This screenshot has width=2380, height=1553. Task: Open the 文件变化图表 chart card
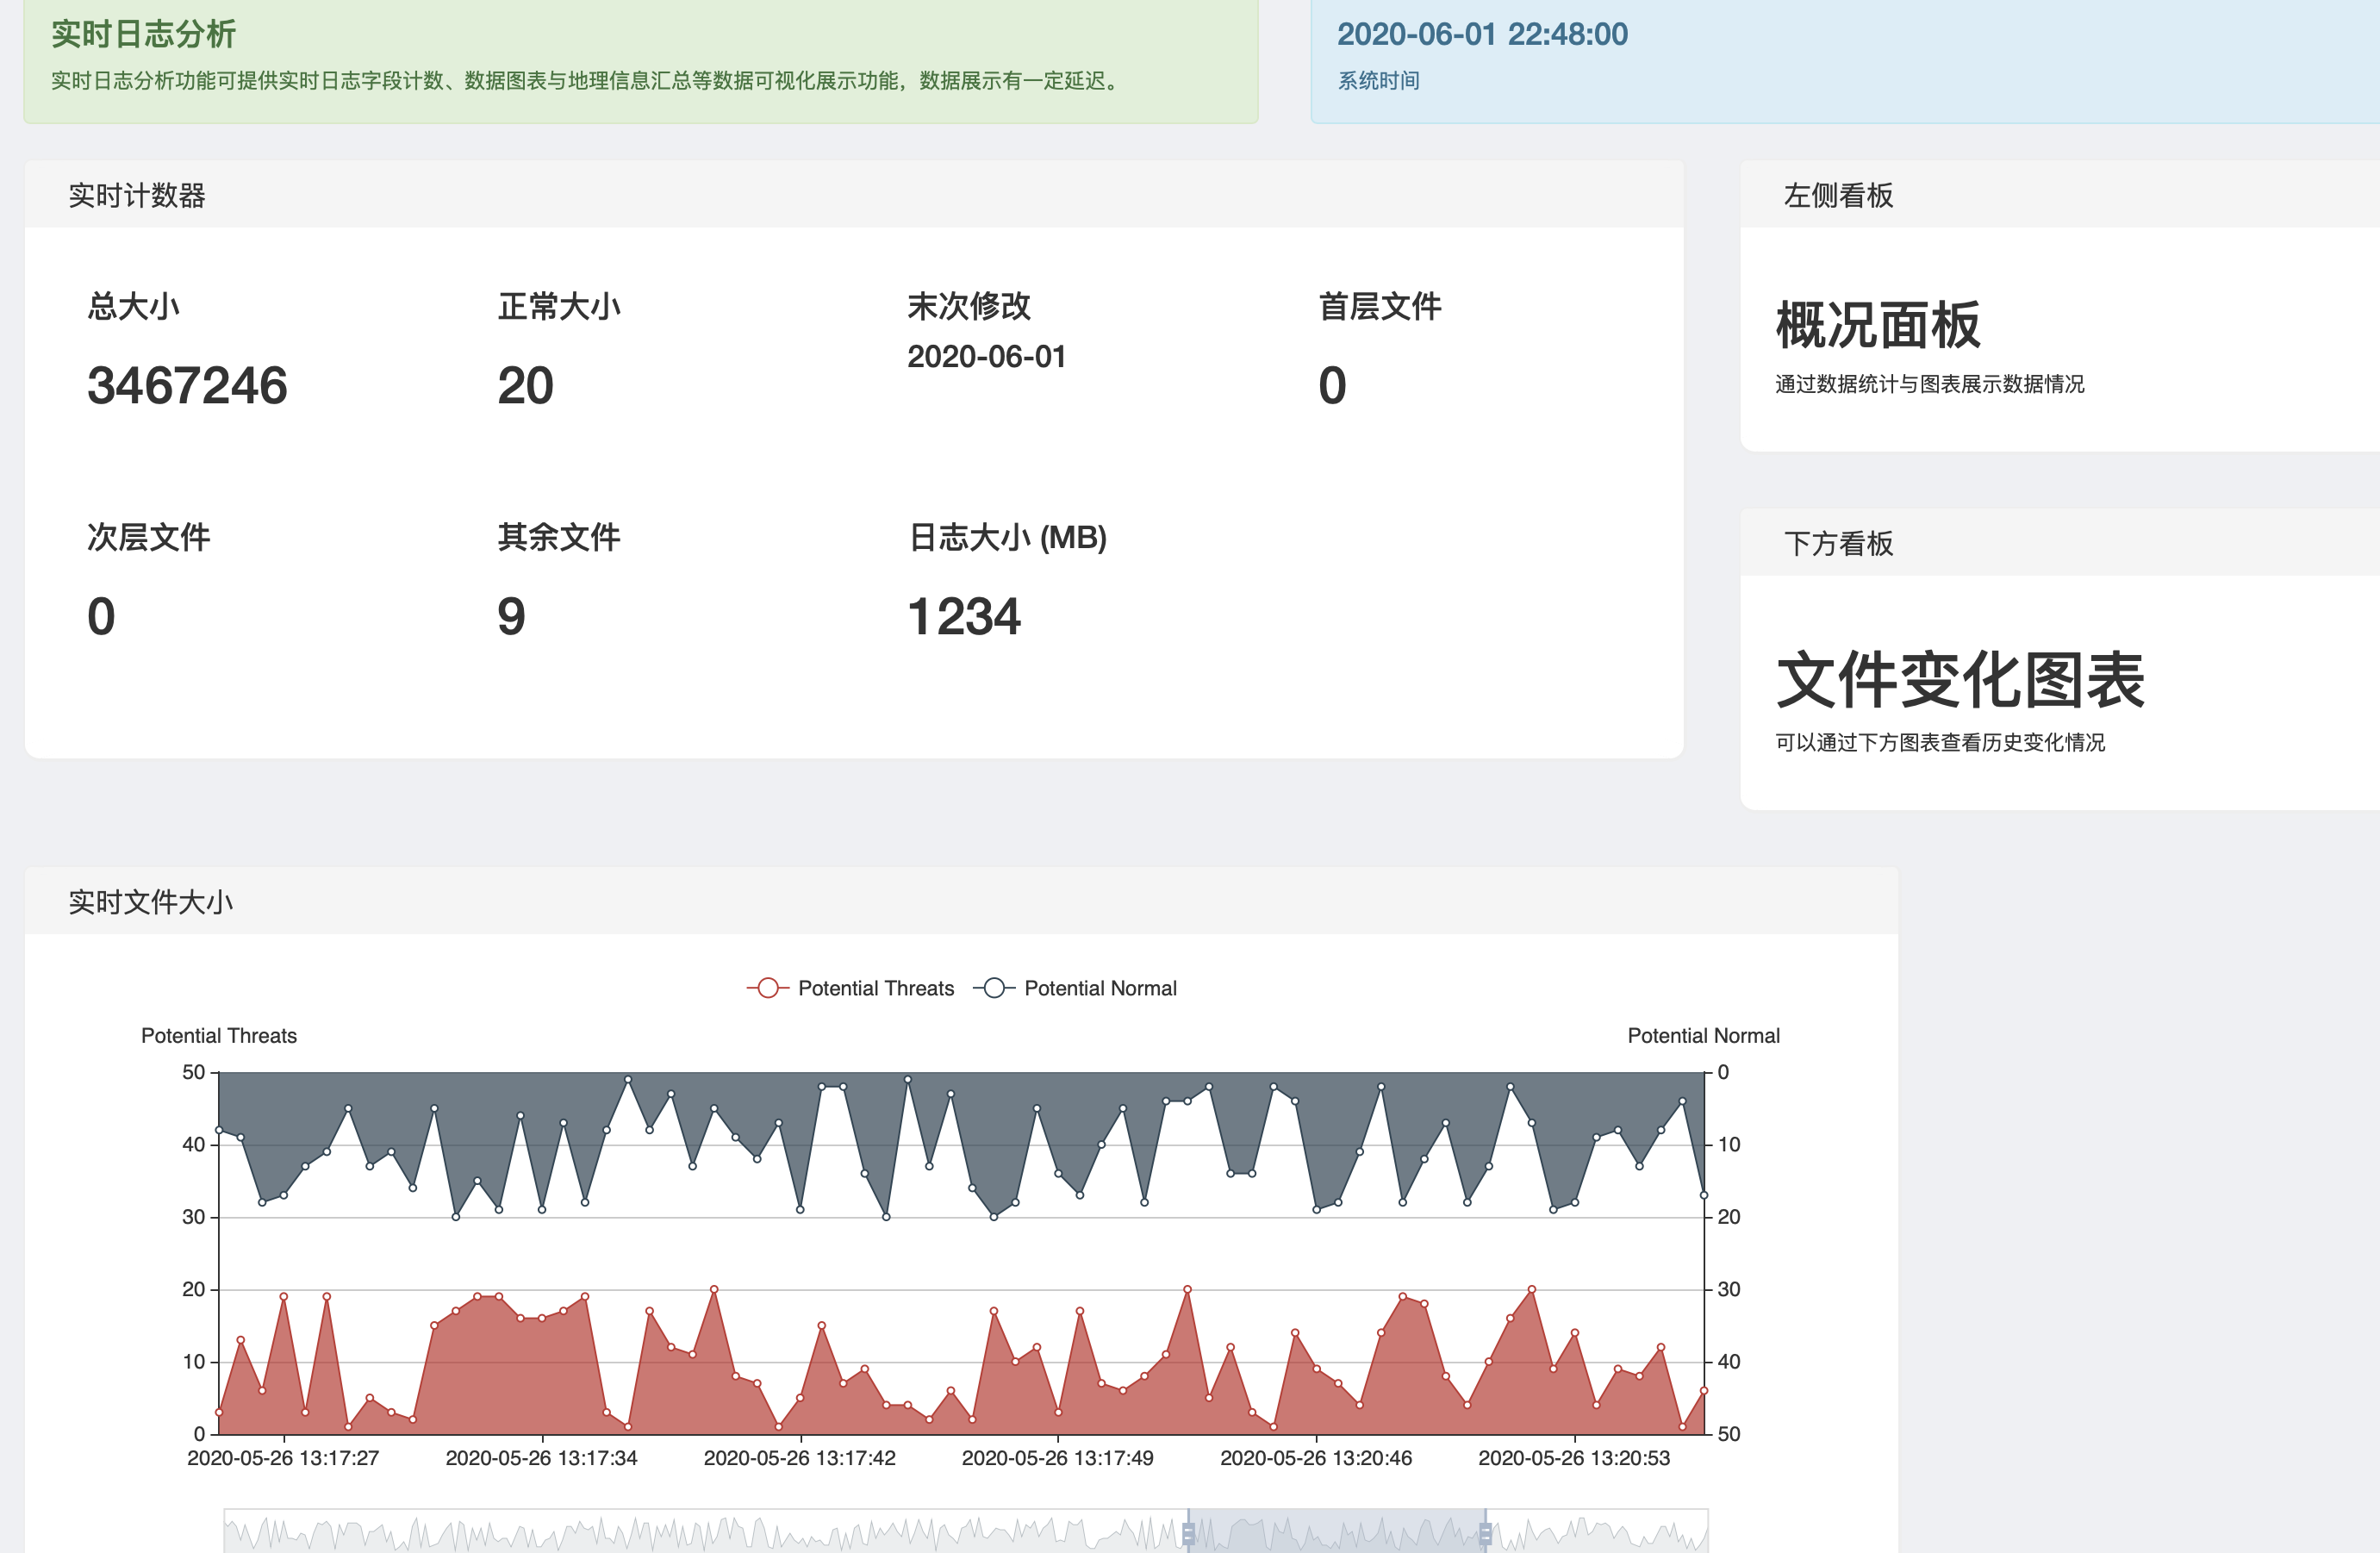[x=1960, y=680]
